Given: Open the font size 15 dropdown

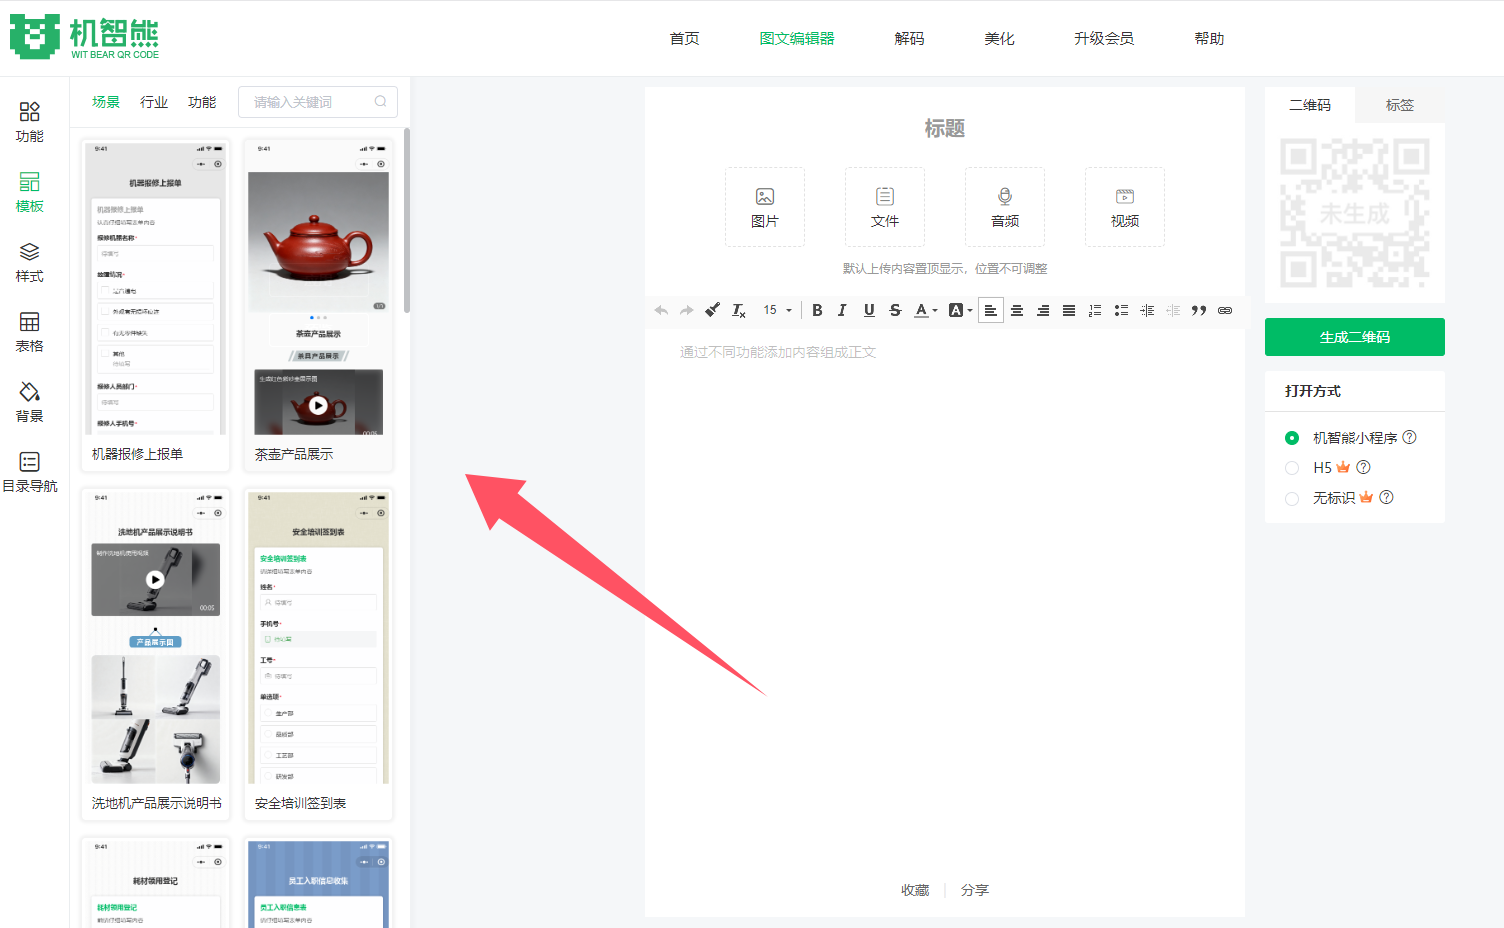Looking at the screenshot, I should 777,310.
